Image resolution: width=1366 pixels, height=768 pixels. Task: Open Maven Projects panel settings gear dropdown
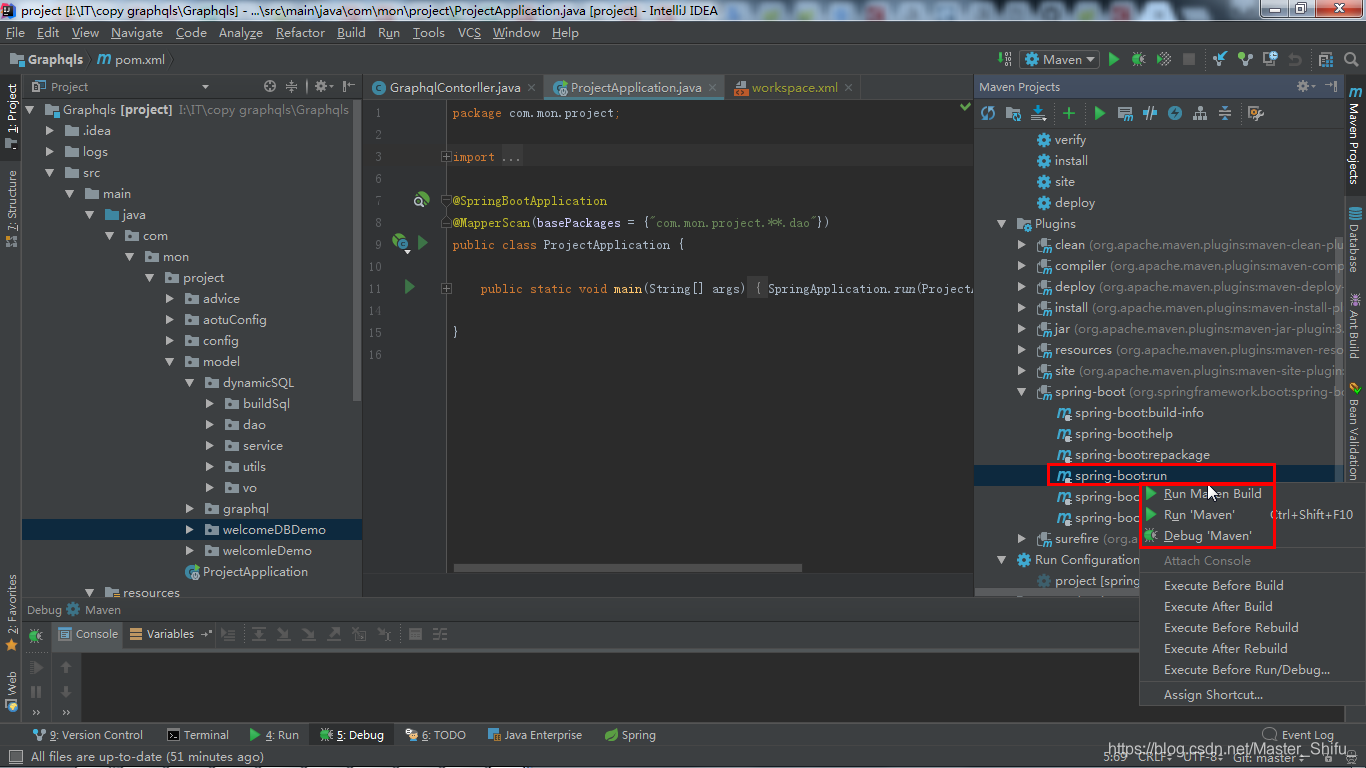pos(1306,87)
